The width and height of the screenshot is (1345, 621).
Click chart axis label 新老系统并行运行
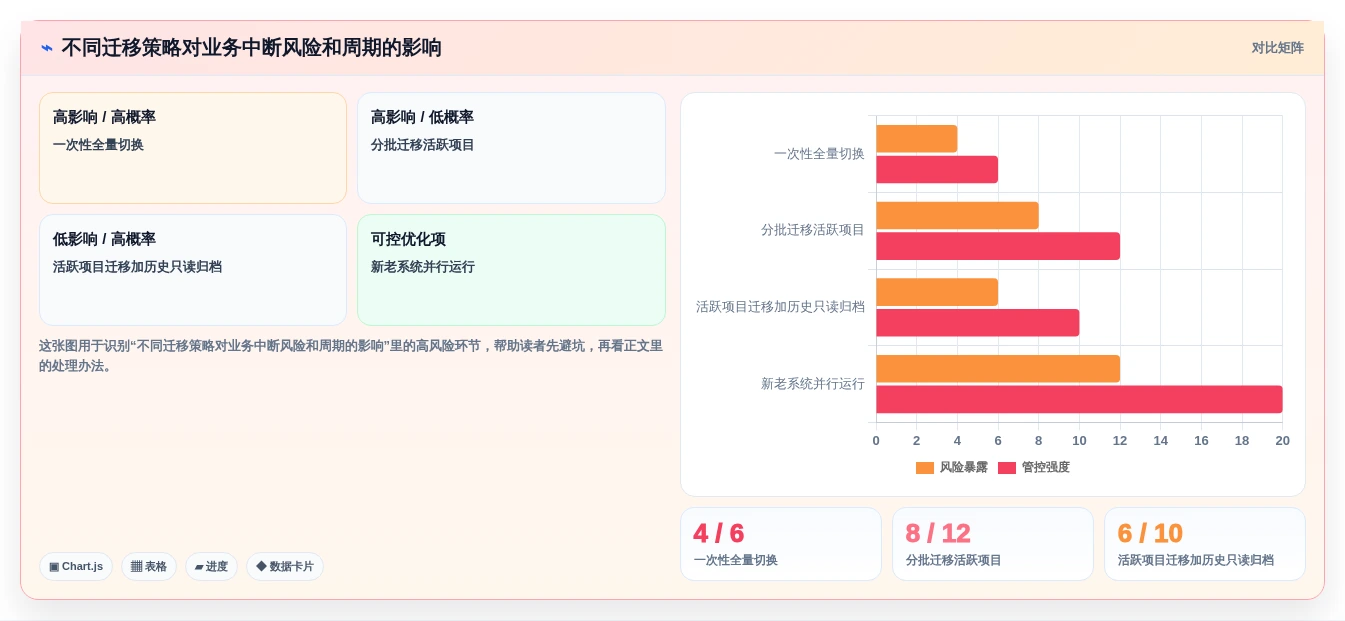click(x=813, y=384)
